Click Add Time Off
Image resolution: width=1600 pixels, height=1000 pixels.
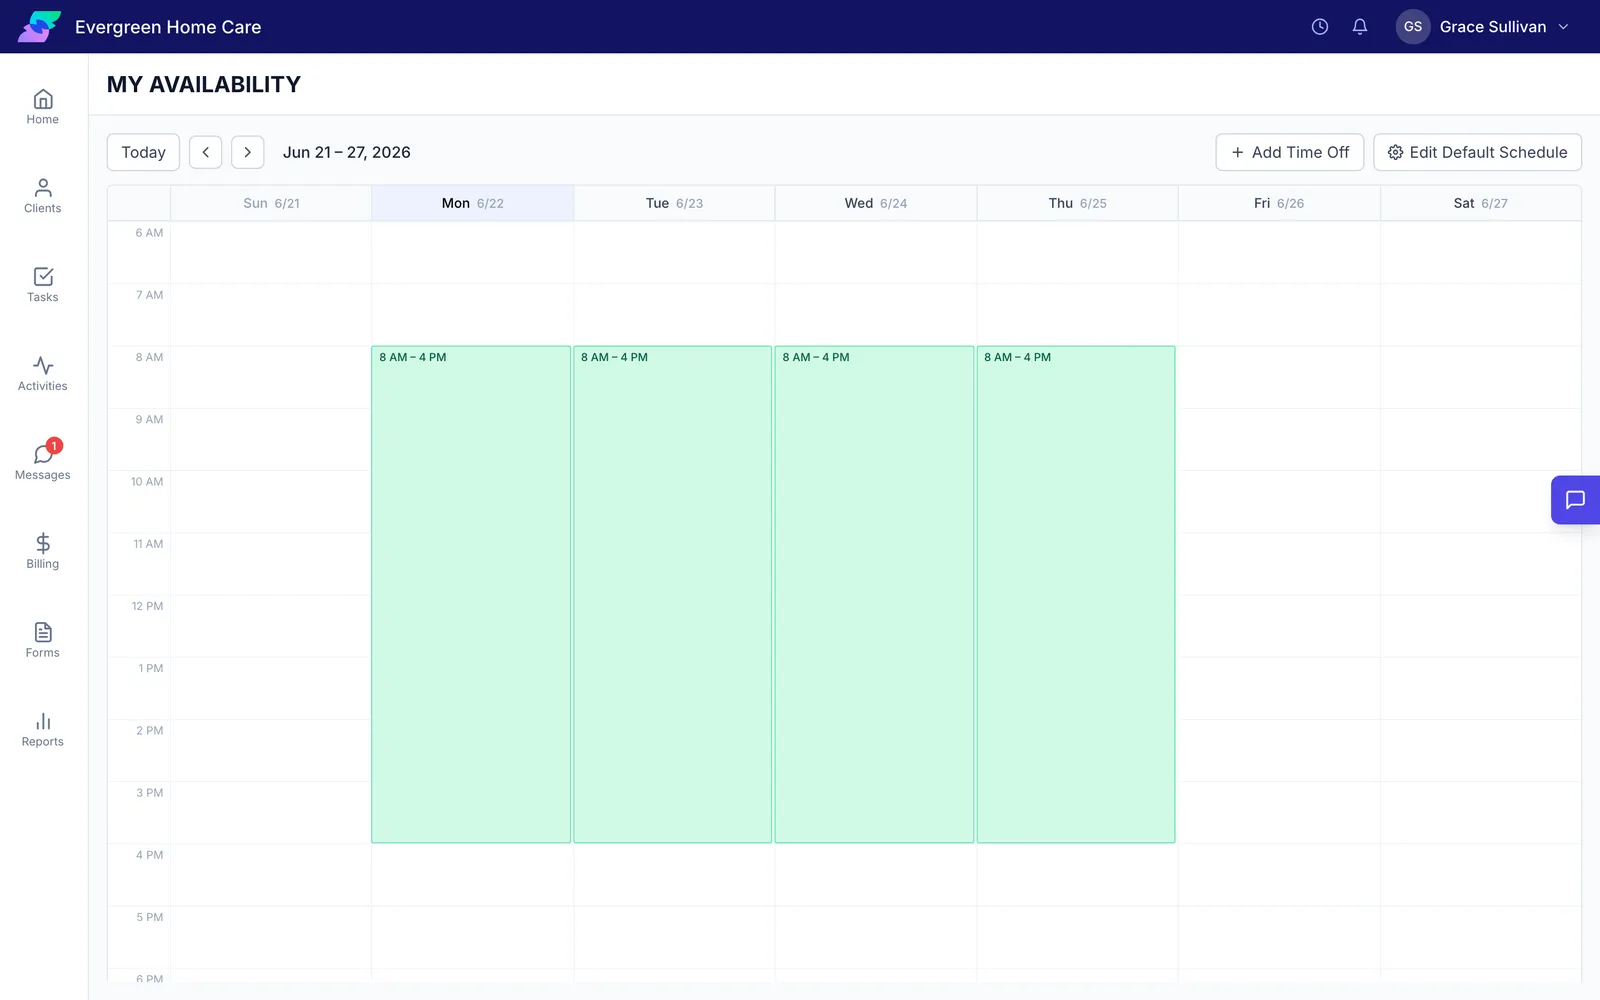[1290, 152]
